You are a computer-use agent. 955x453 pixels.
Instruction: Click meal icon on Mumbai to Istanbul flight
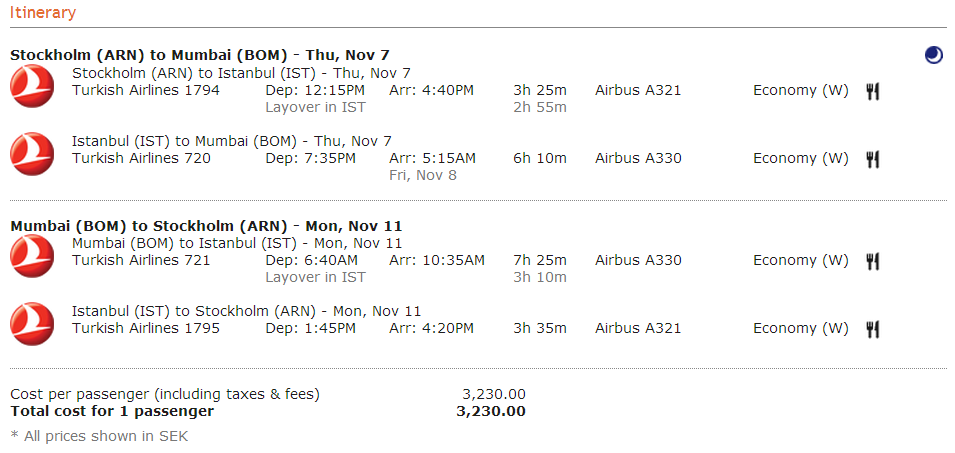873,261
